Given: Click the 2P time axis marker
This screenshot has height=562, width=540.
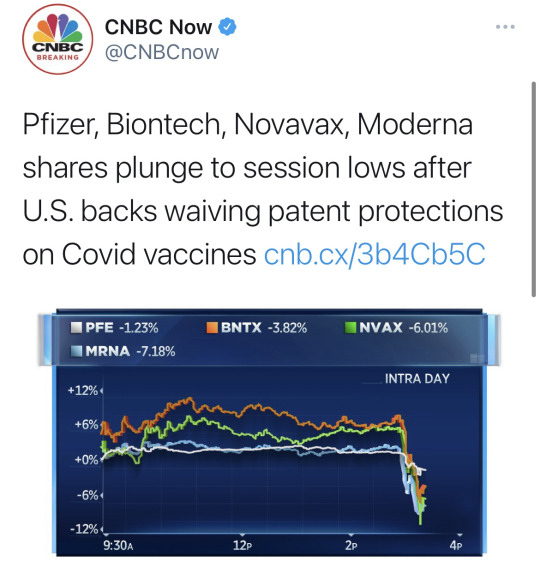Looking at the screenshot, I should 351,546.
